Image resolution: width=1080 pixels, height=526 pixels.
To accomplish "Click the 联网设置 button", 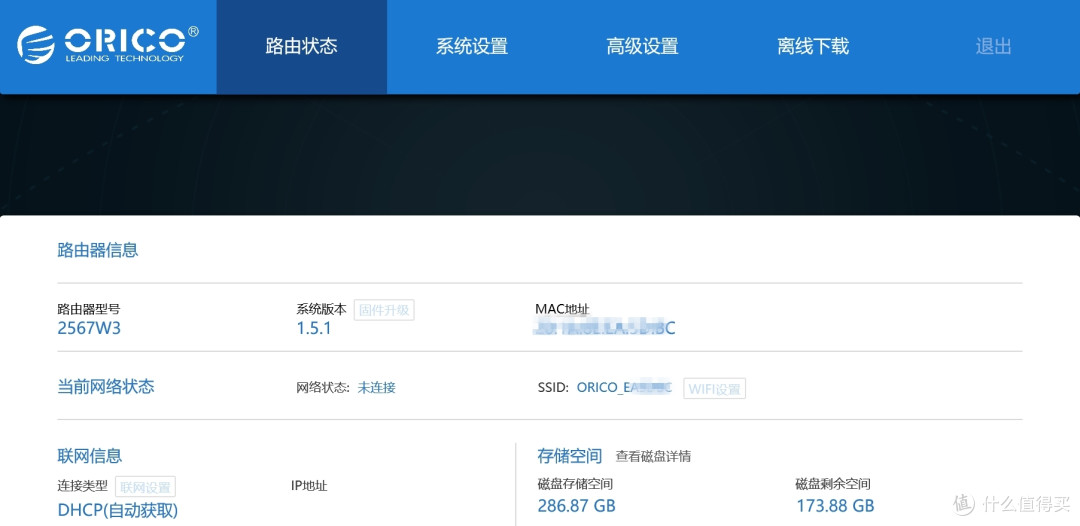I will pyautogui.click(x=145, y=487).
